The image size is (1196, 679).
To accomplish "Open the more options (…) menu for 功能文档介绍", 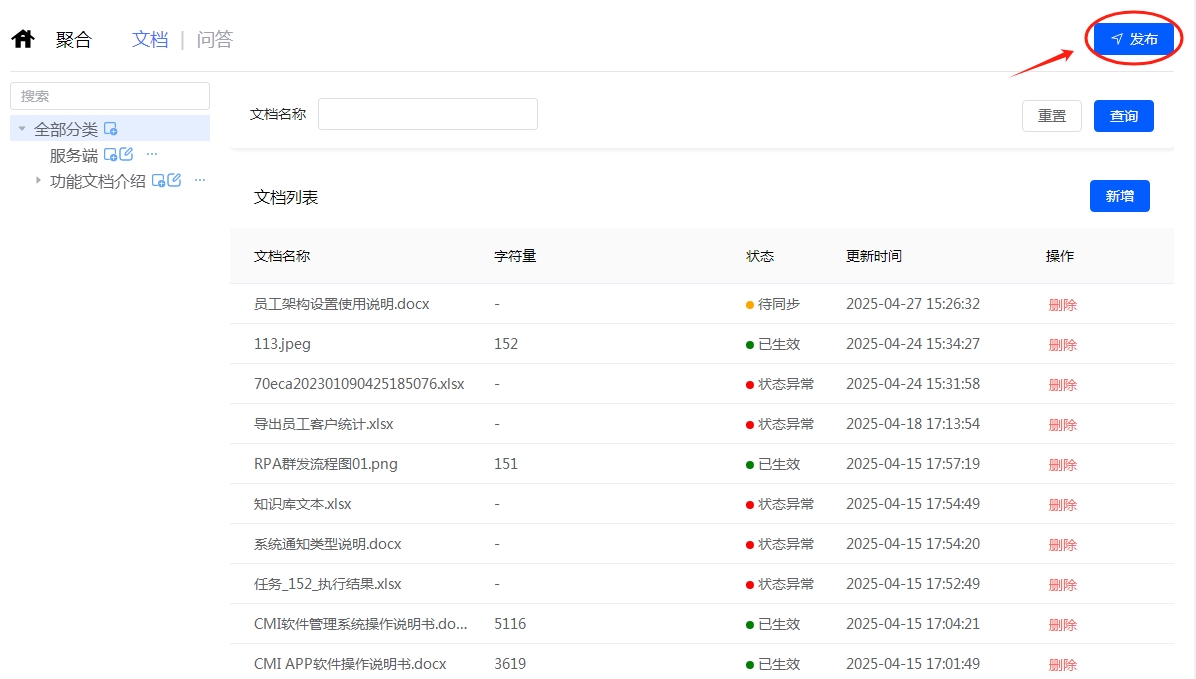I will point(199,180).
